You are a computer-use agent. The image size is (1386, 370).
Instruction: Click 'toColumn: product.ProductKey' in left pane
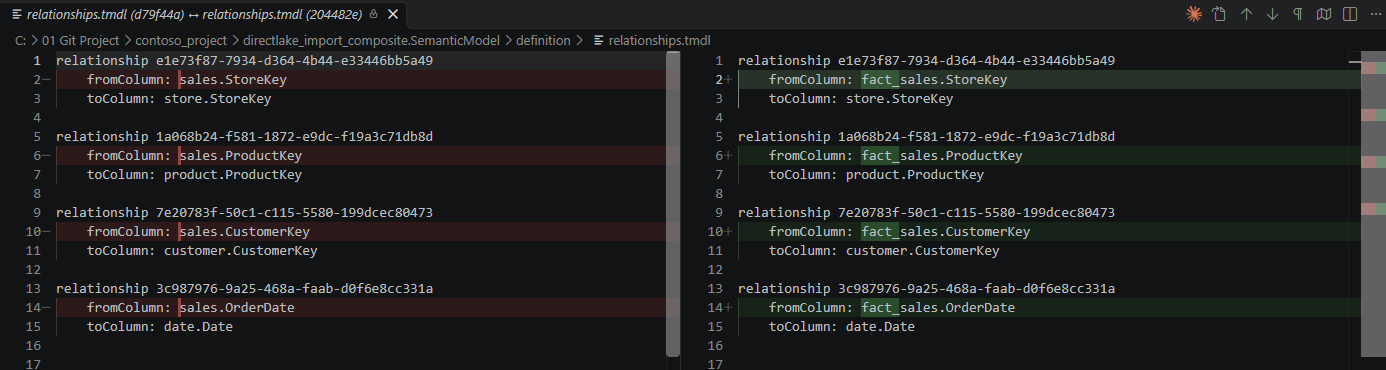click(194, 175)
